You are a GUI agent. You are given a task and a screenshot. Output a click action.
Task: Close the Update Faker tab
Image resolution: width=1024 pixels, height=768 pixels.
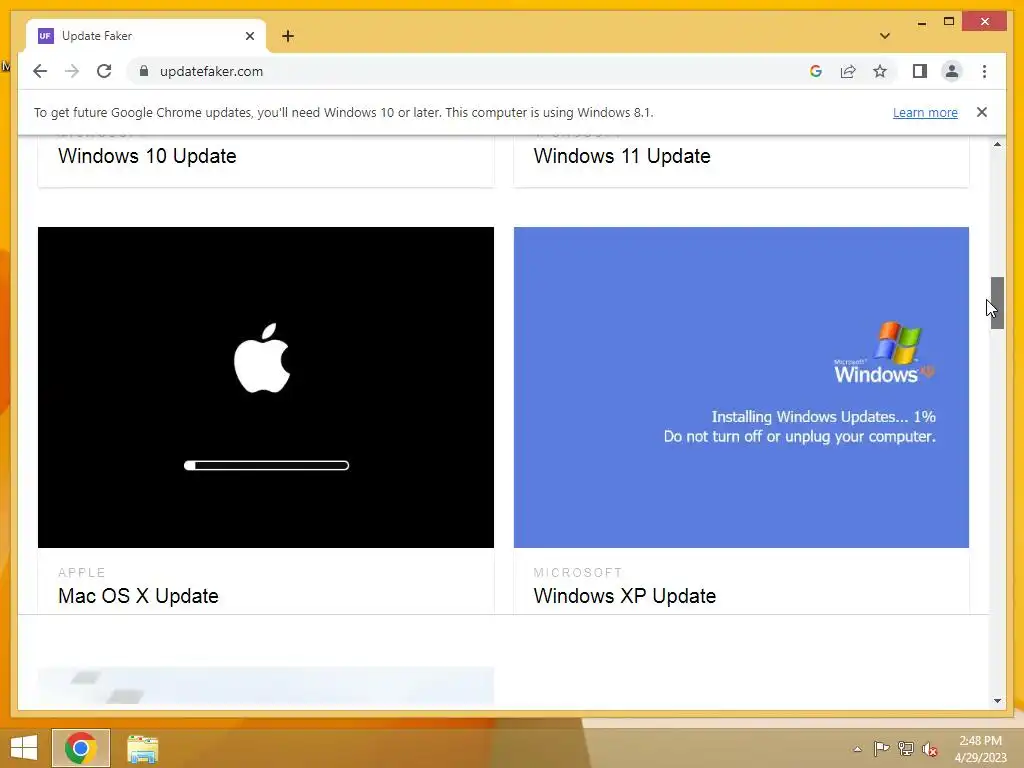click(x=249, y=36)
